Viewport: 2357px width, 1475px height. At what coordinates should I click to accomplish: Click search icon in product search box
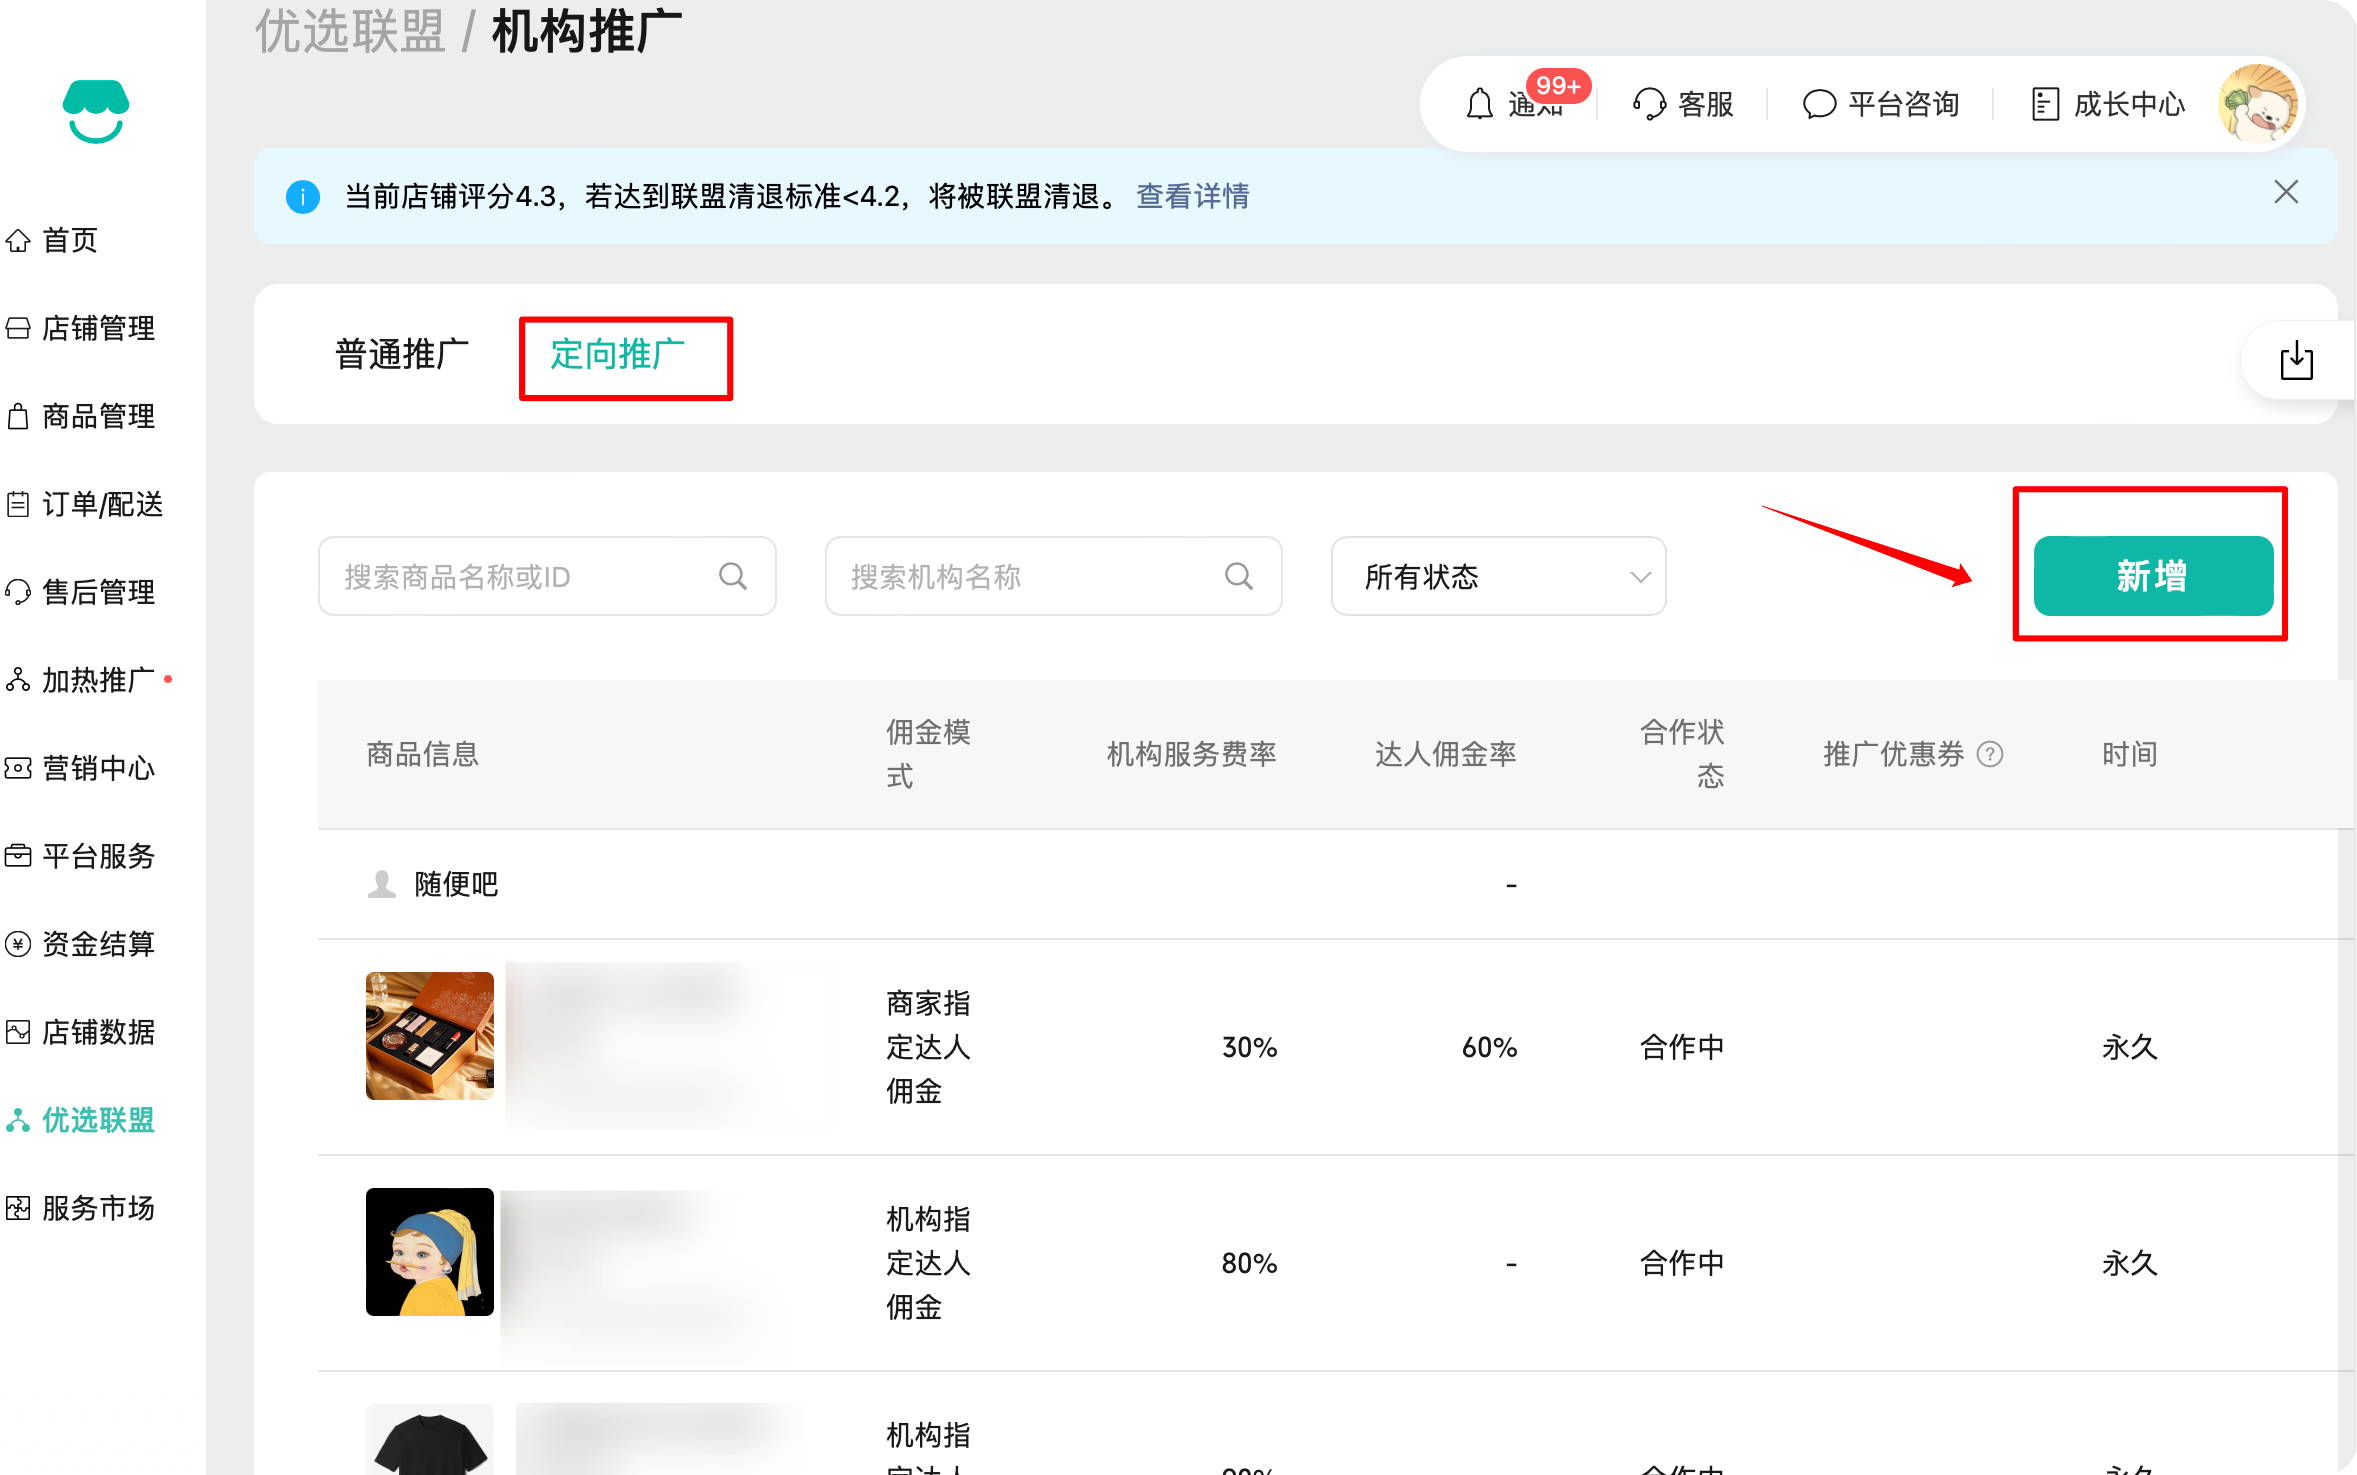click(x=733, y=576)
